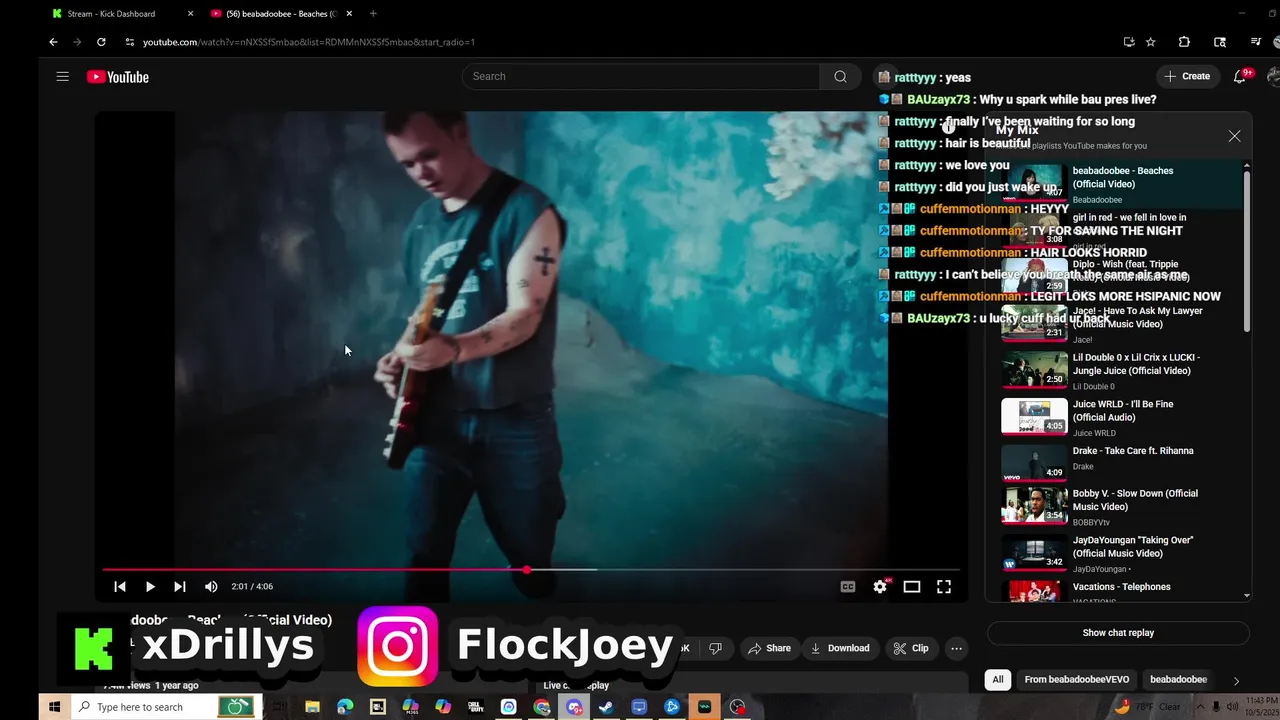
Task: Open JayDaYoungan Taking Over thumbnail
Action: [1034, 552]
